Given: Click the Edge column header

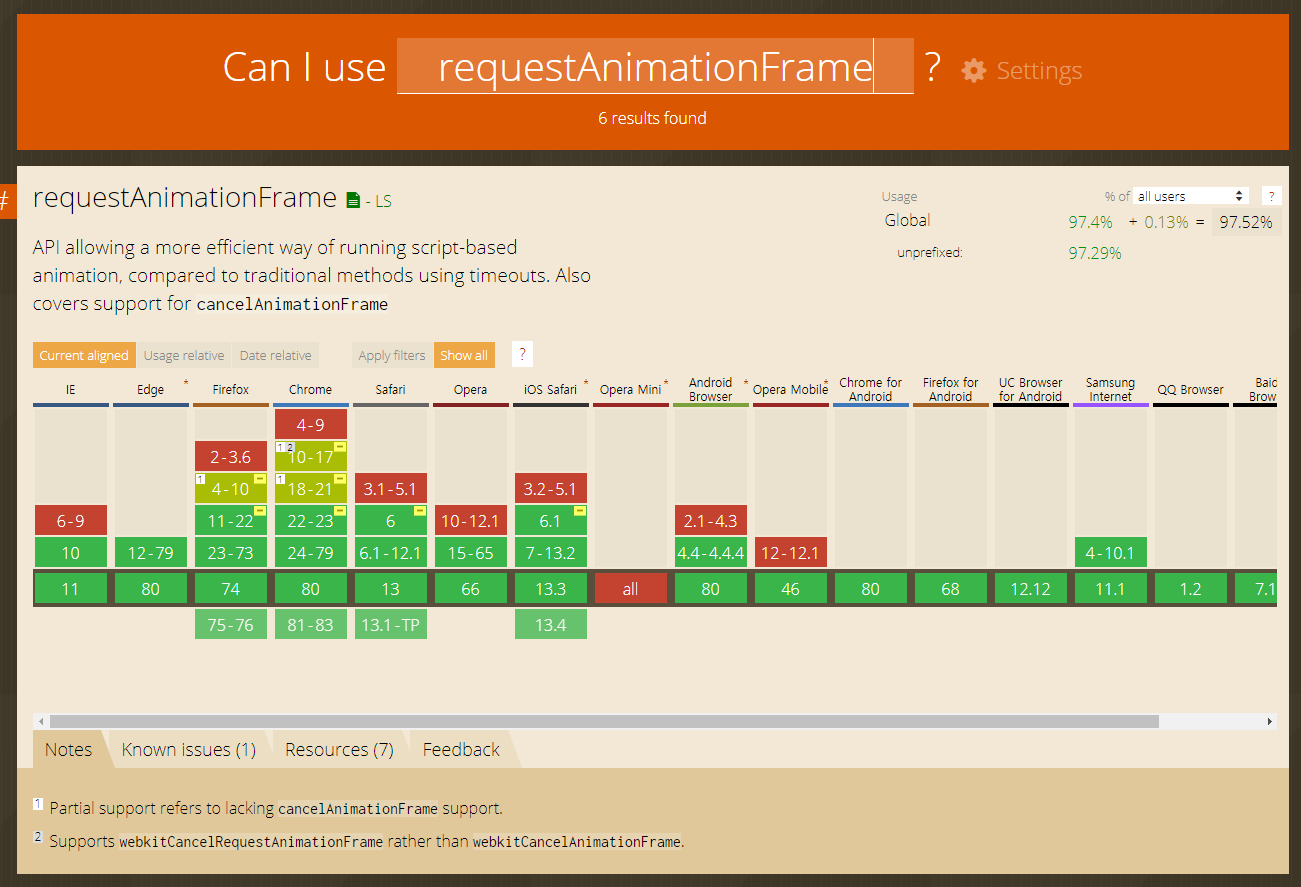Looking at the screenshot, I should (x=150, y=390).
